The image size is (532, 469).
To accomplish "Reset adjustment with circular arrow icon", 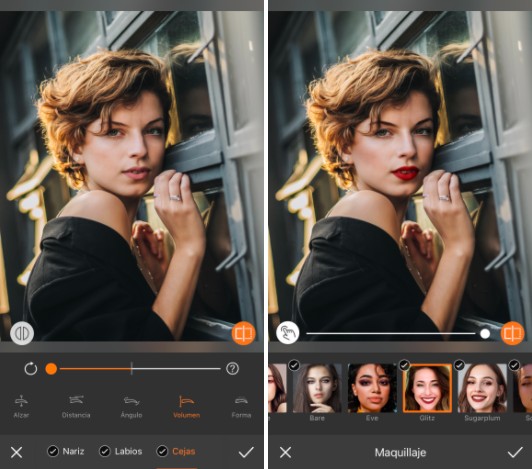I will (31, 369).
